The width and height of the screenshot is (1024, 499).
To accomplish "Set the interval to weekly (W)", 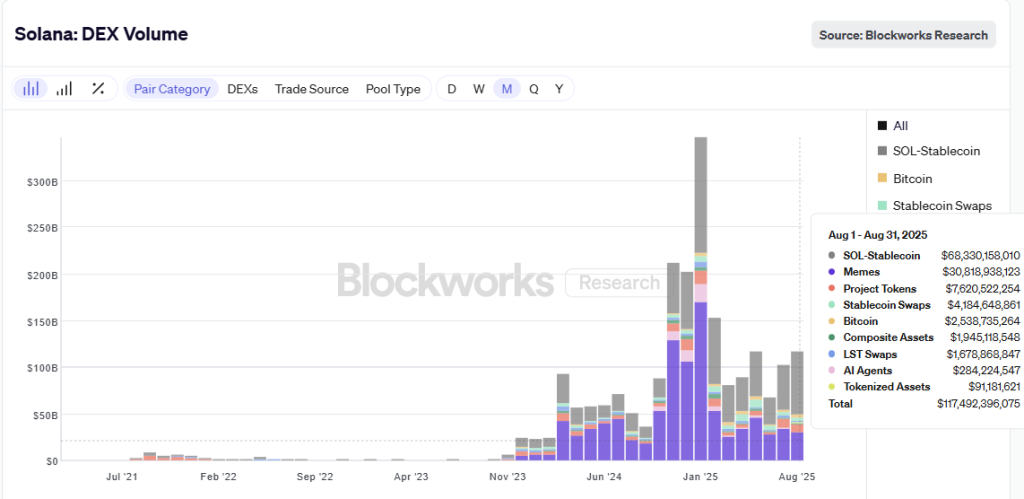I will coord(479,89).
